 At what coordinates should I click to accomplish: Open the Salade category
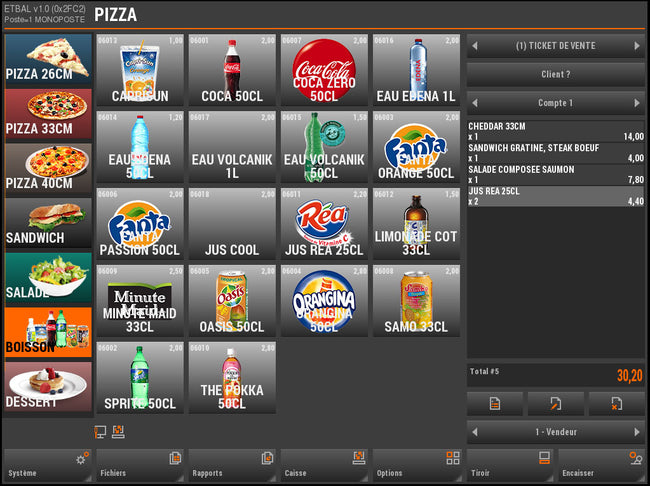[x=48, y=277]
